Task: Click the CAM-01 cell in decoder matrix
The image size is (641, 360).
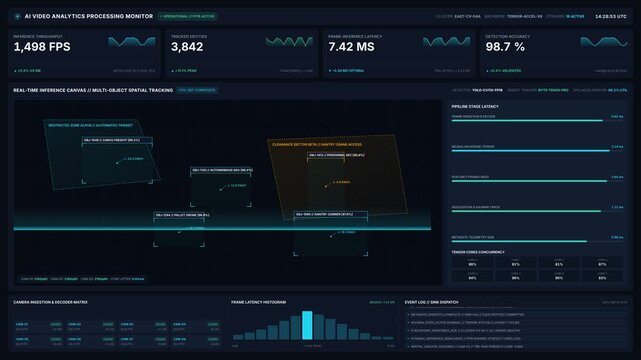Action: 39,326
